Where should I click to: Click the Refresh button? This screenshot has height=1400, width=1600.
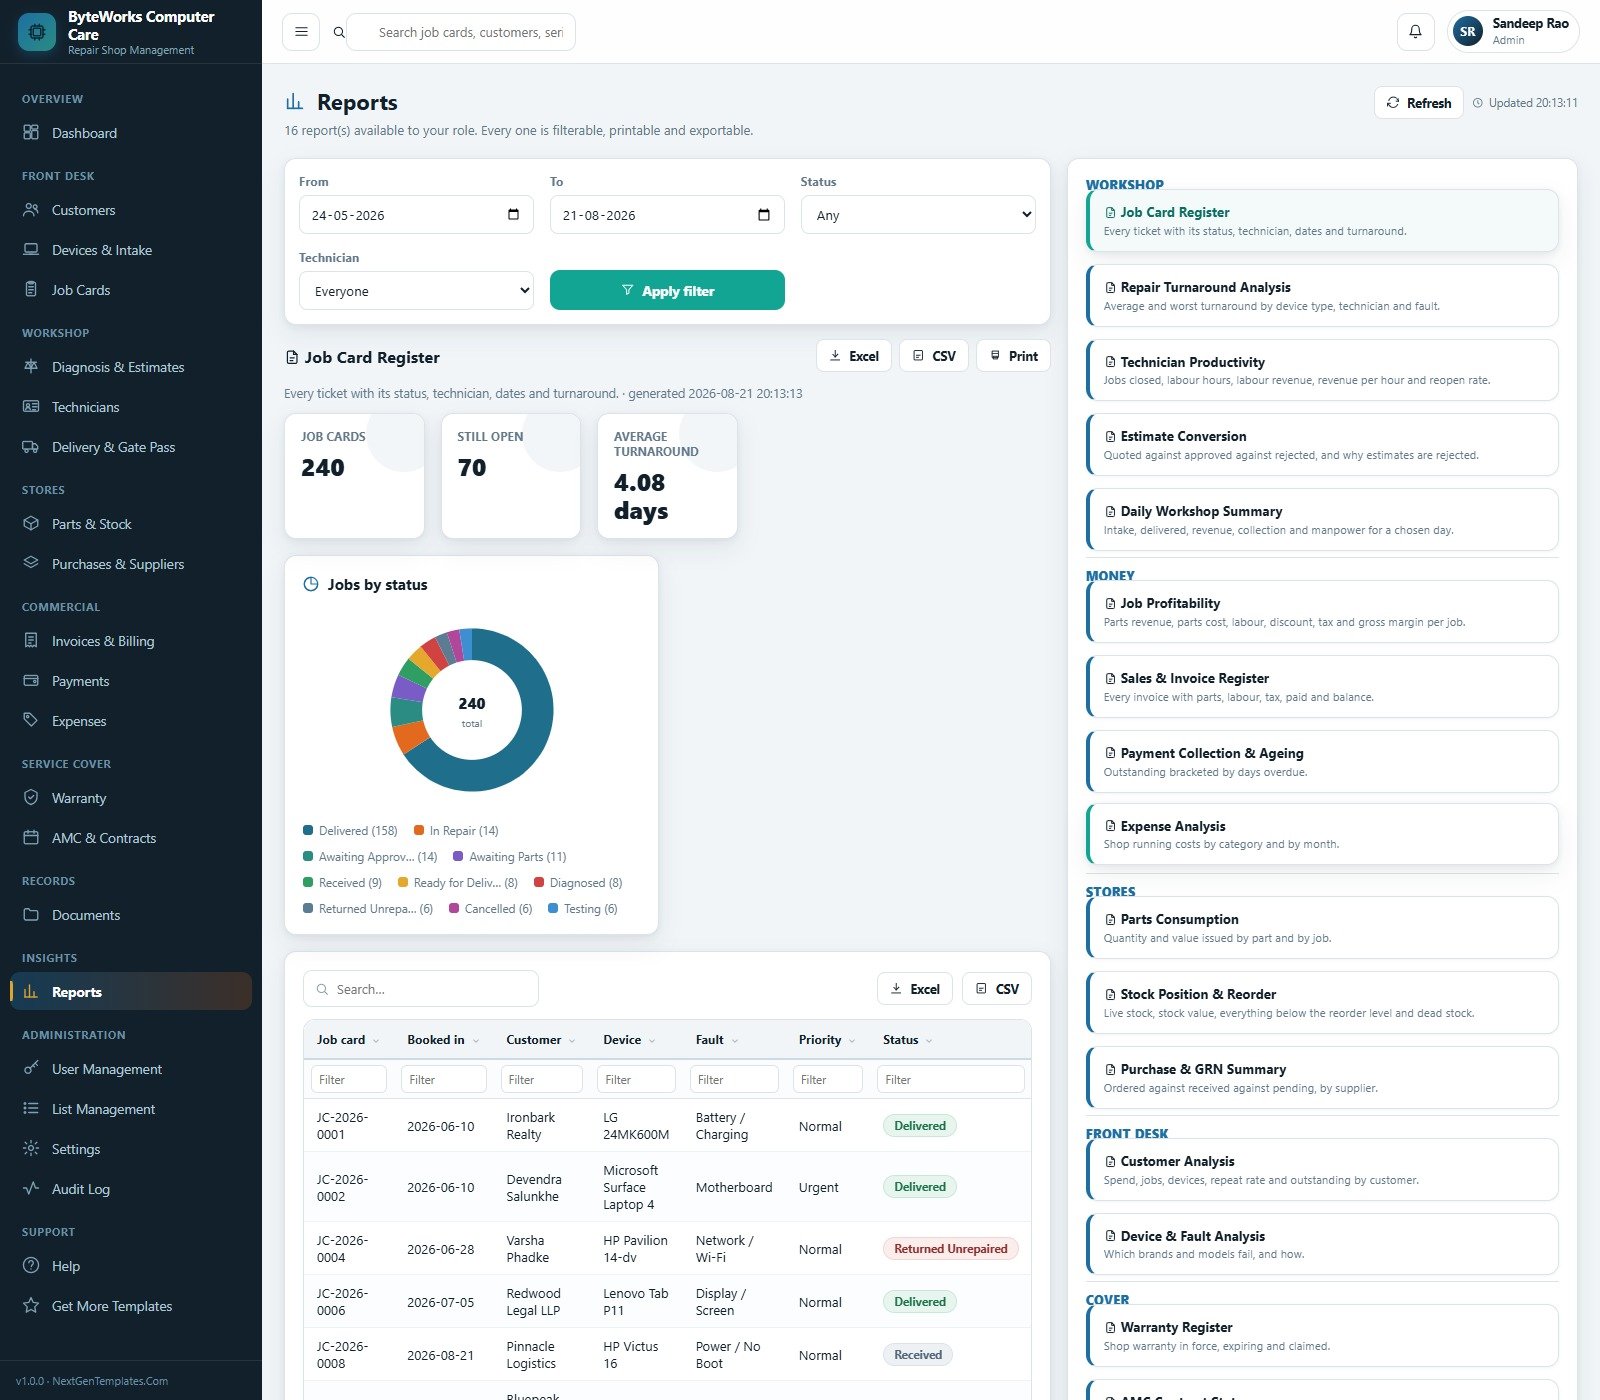click(x=1419, y=103)
